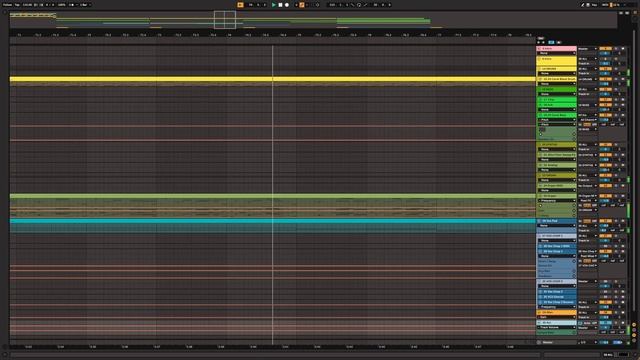Click the pink track's volume field

point(606,53)
